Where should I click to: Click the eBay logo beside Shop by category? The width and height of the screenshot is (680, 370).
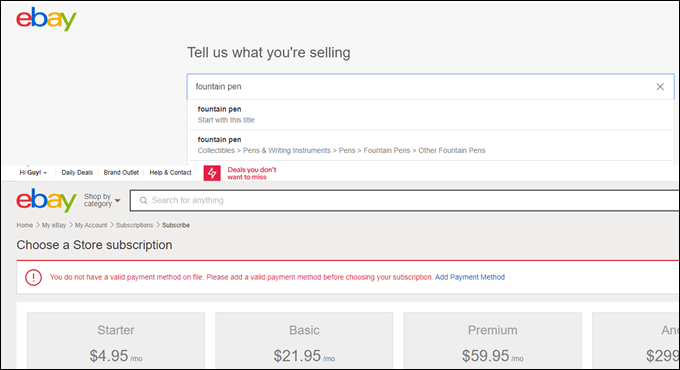[46, 200]
